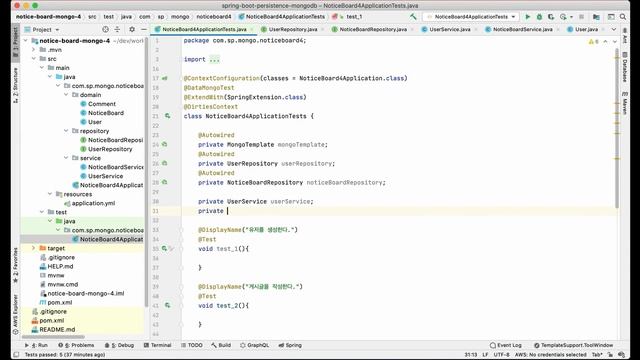Open the NoticeBoard4ApplicationTests run configuration dropdown
640x360 pixels.
coord(471,17)
